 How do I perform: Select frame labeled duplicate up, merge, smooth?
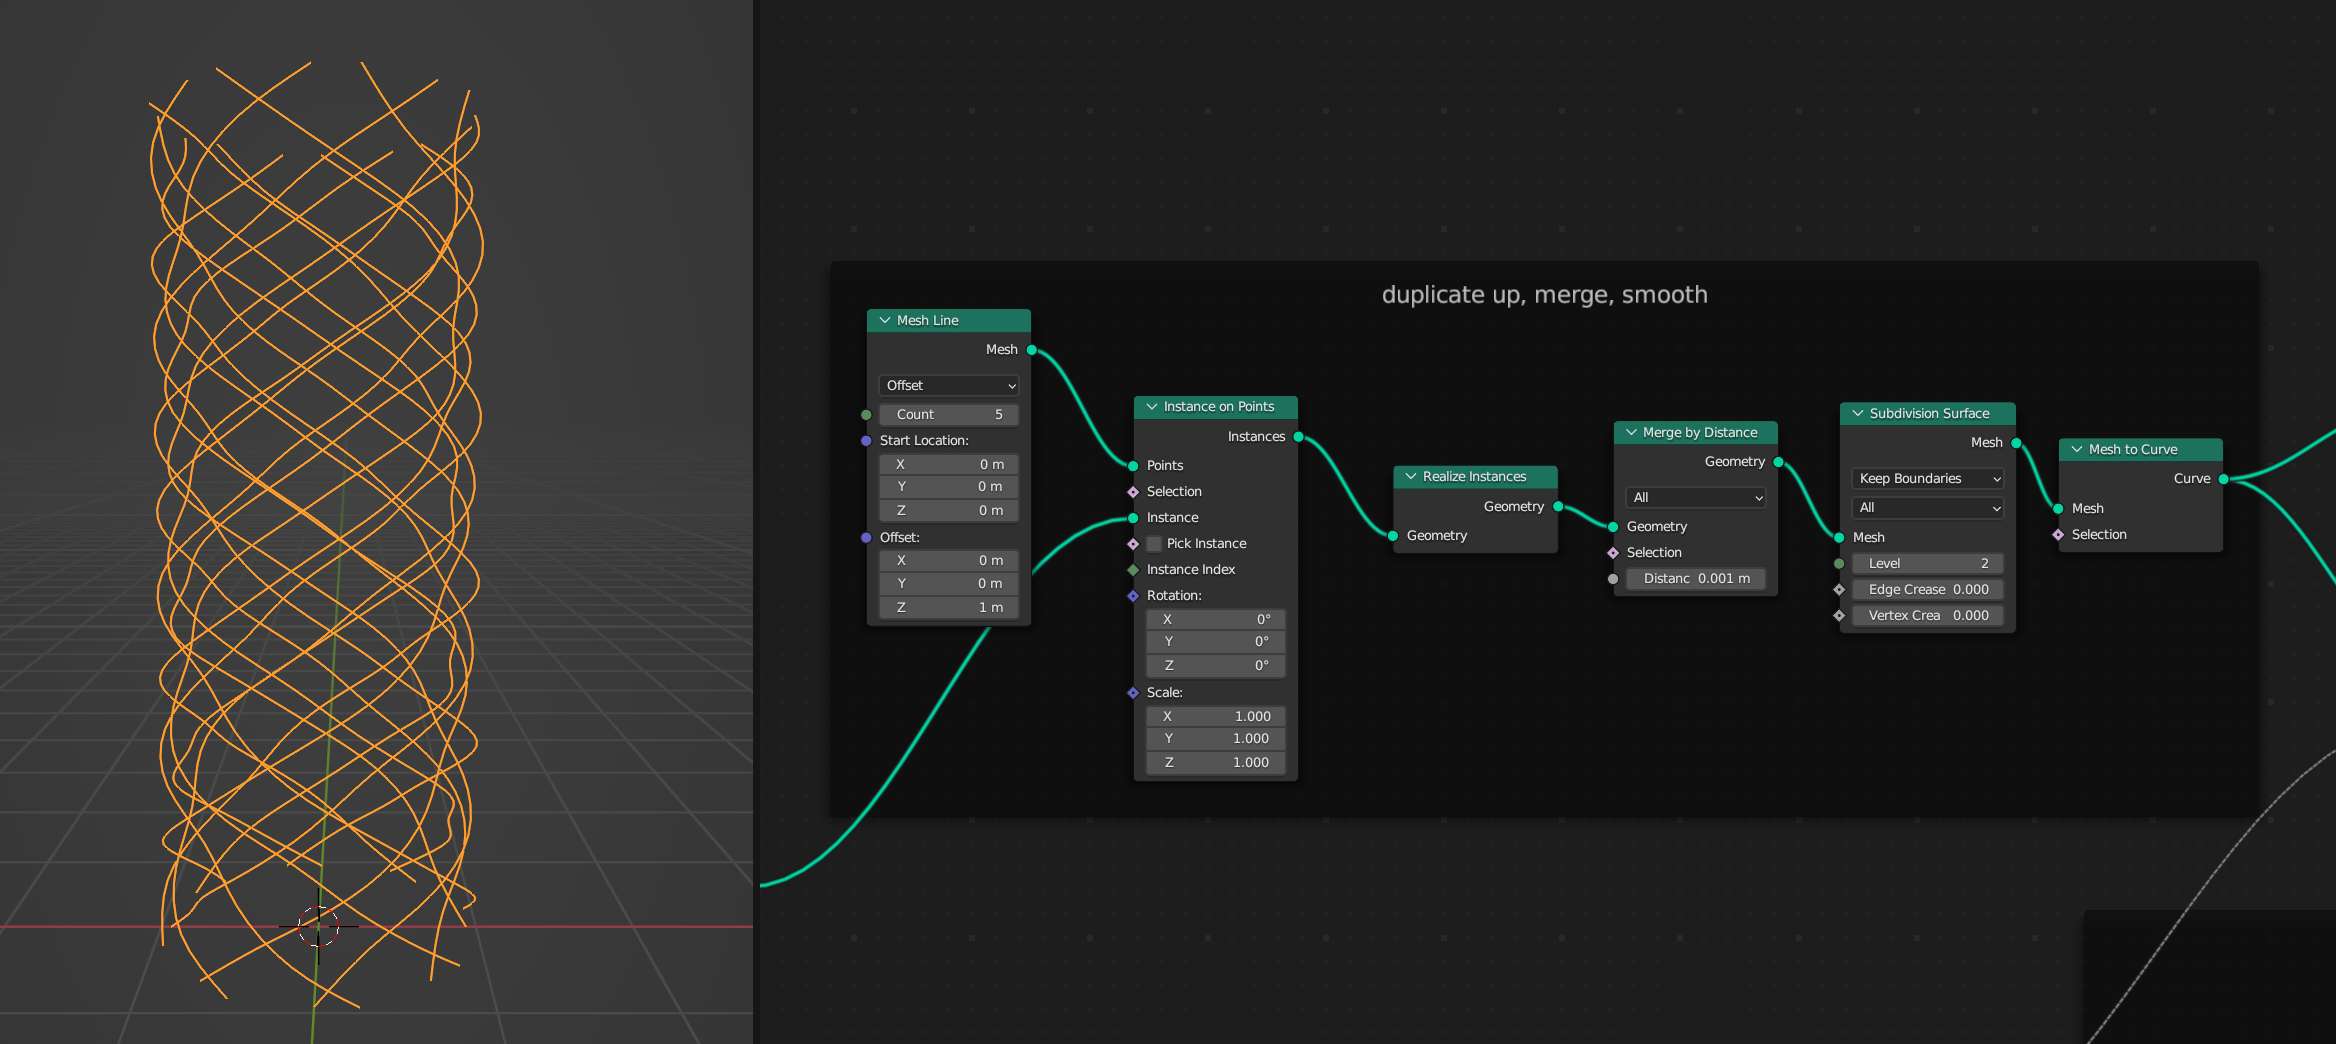pyautogui.click(x=1545, y=295)
